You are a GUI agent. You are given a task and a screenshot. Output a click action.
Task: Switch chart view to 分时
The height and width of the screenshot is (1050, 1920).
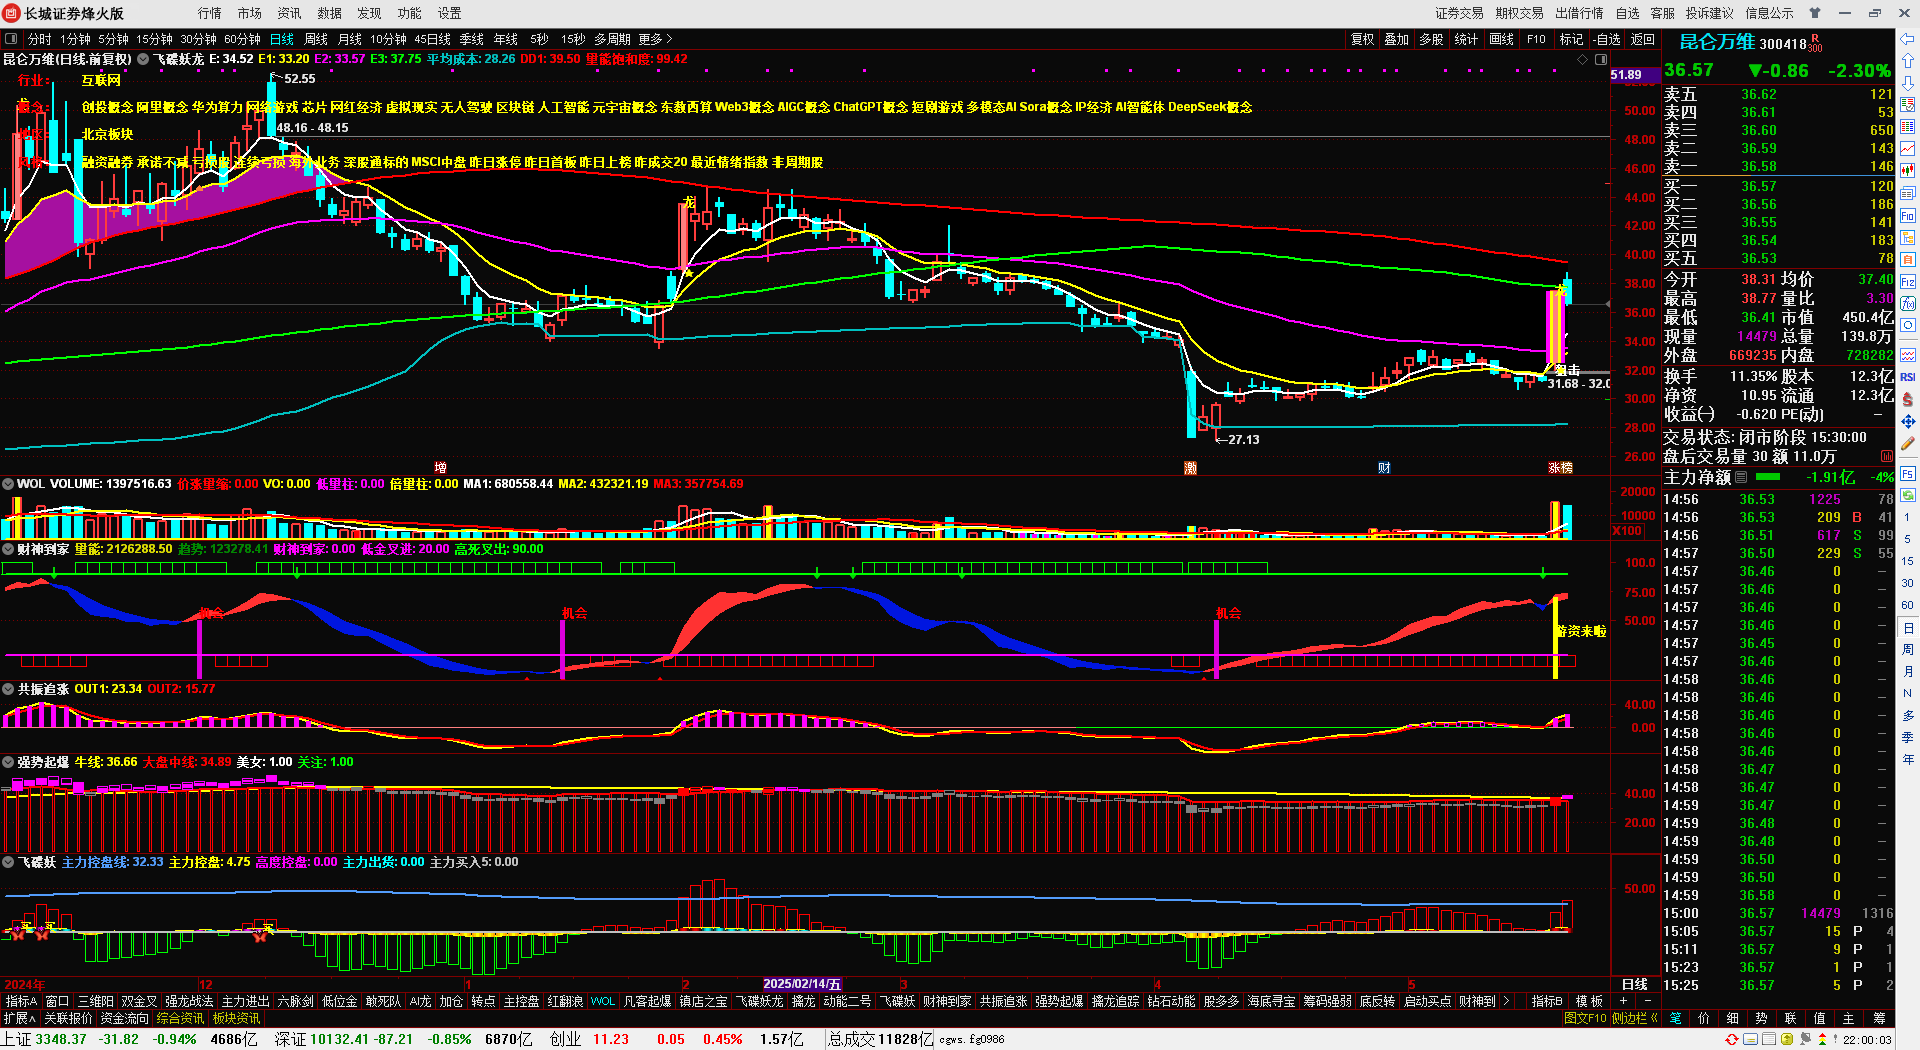coord(40,39)
